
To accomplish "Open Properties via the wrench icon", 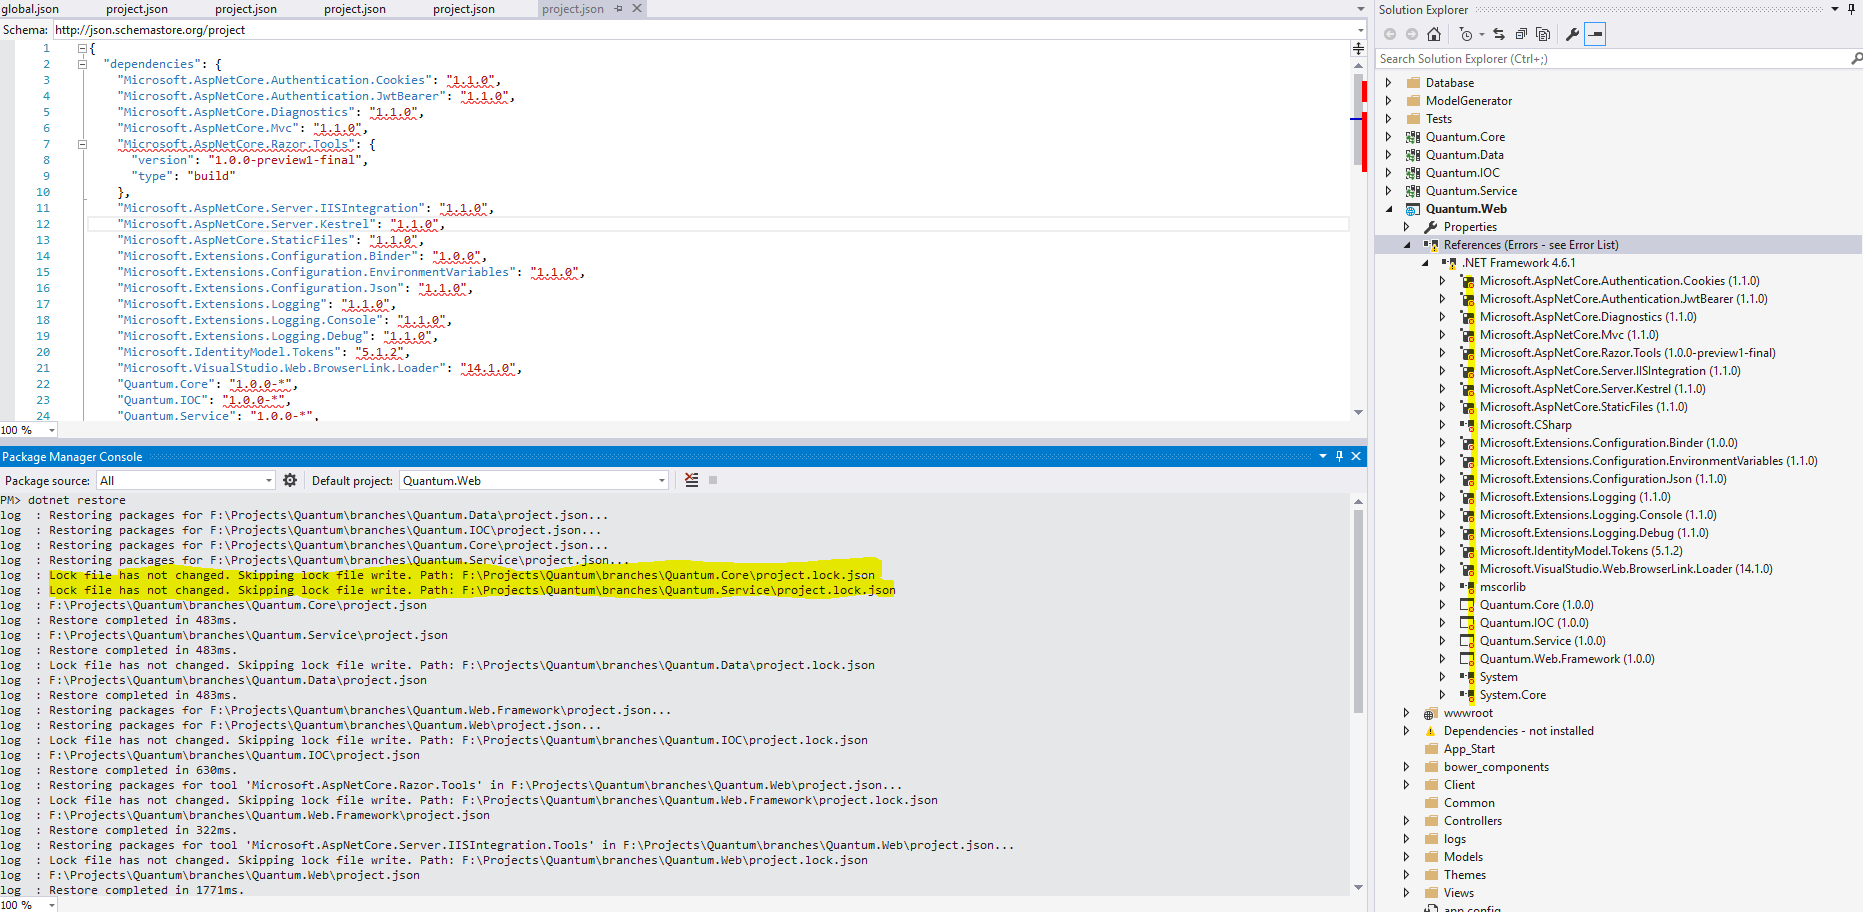I will click(x=1573, y=34).
